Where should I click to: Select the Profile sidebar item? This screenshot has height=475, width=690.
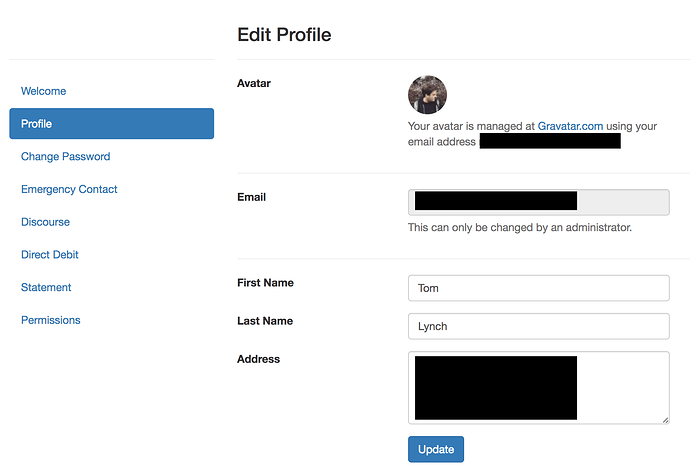tap(112, 124)
